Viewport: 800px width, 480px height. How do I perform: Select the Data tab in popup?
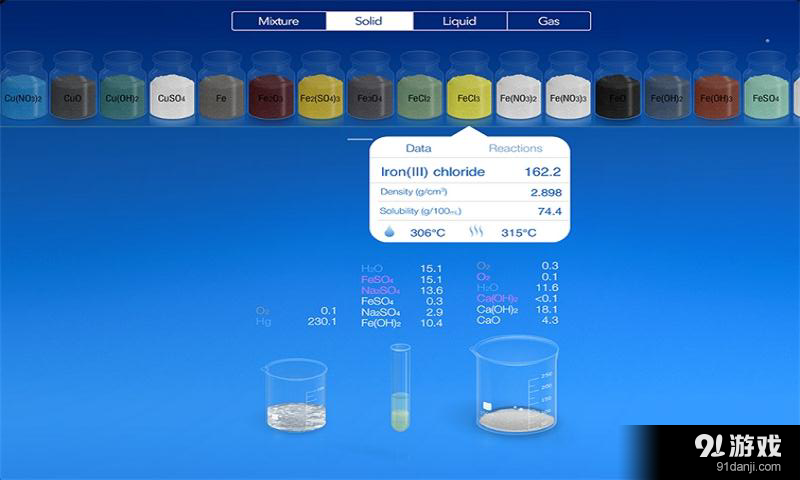pyautogui.click(x=418, y=148)
